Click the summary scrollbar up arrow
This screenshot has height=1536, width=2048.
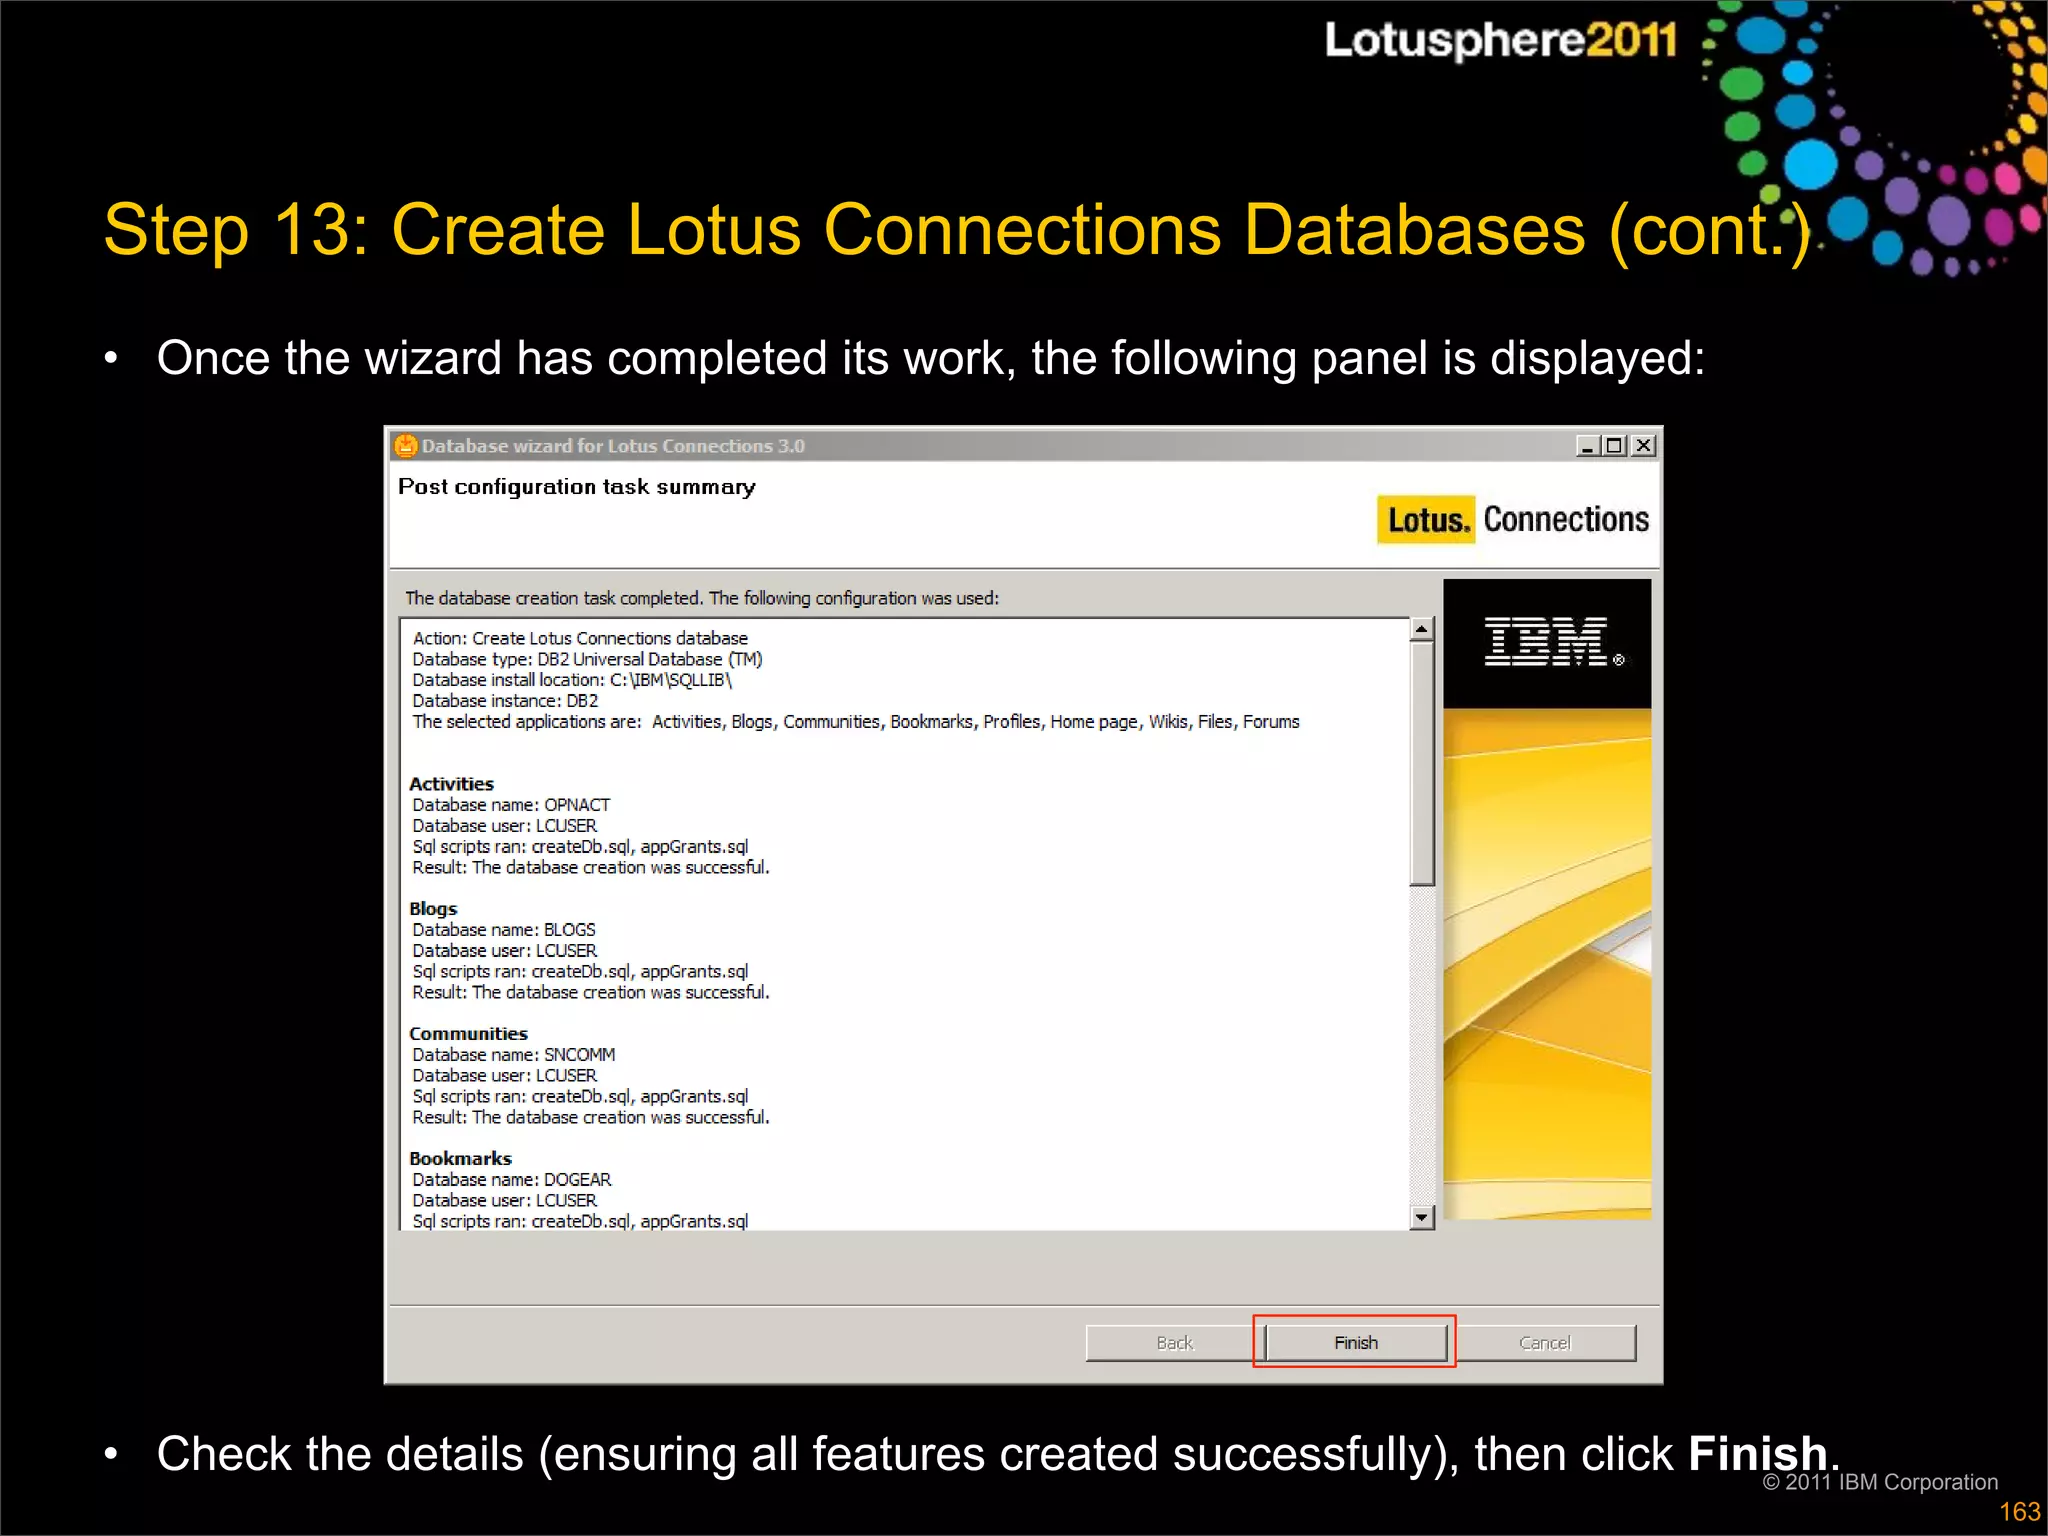(1421, 629)
